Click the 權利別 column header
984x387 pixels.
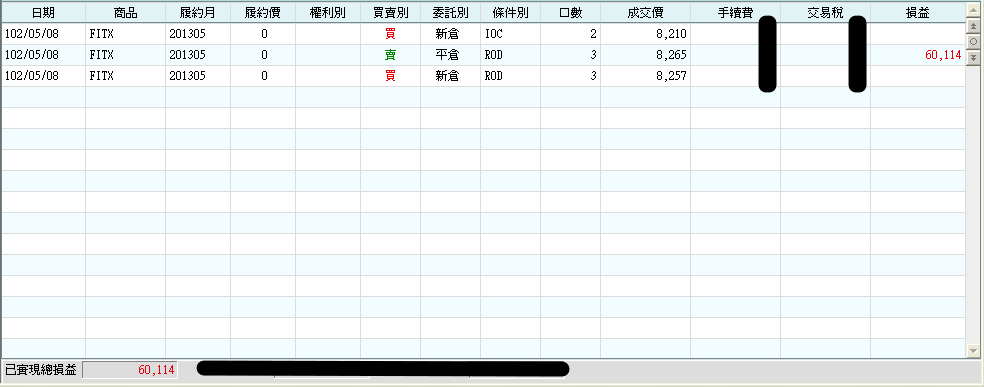328,12
